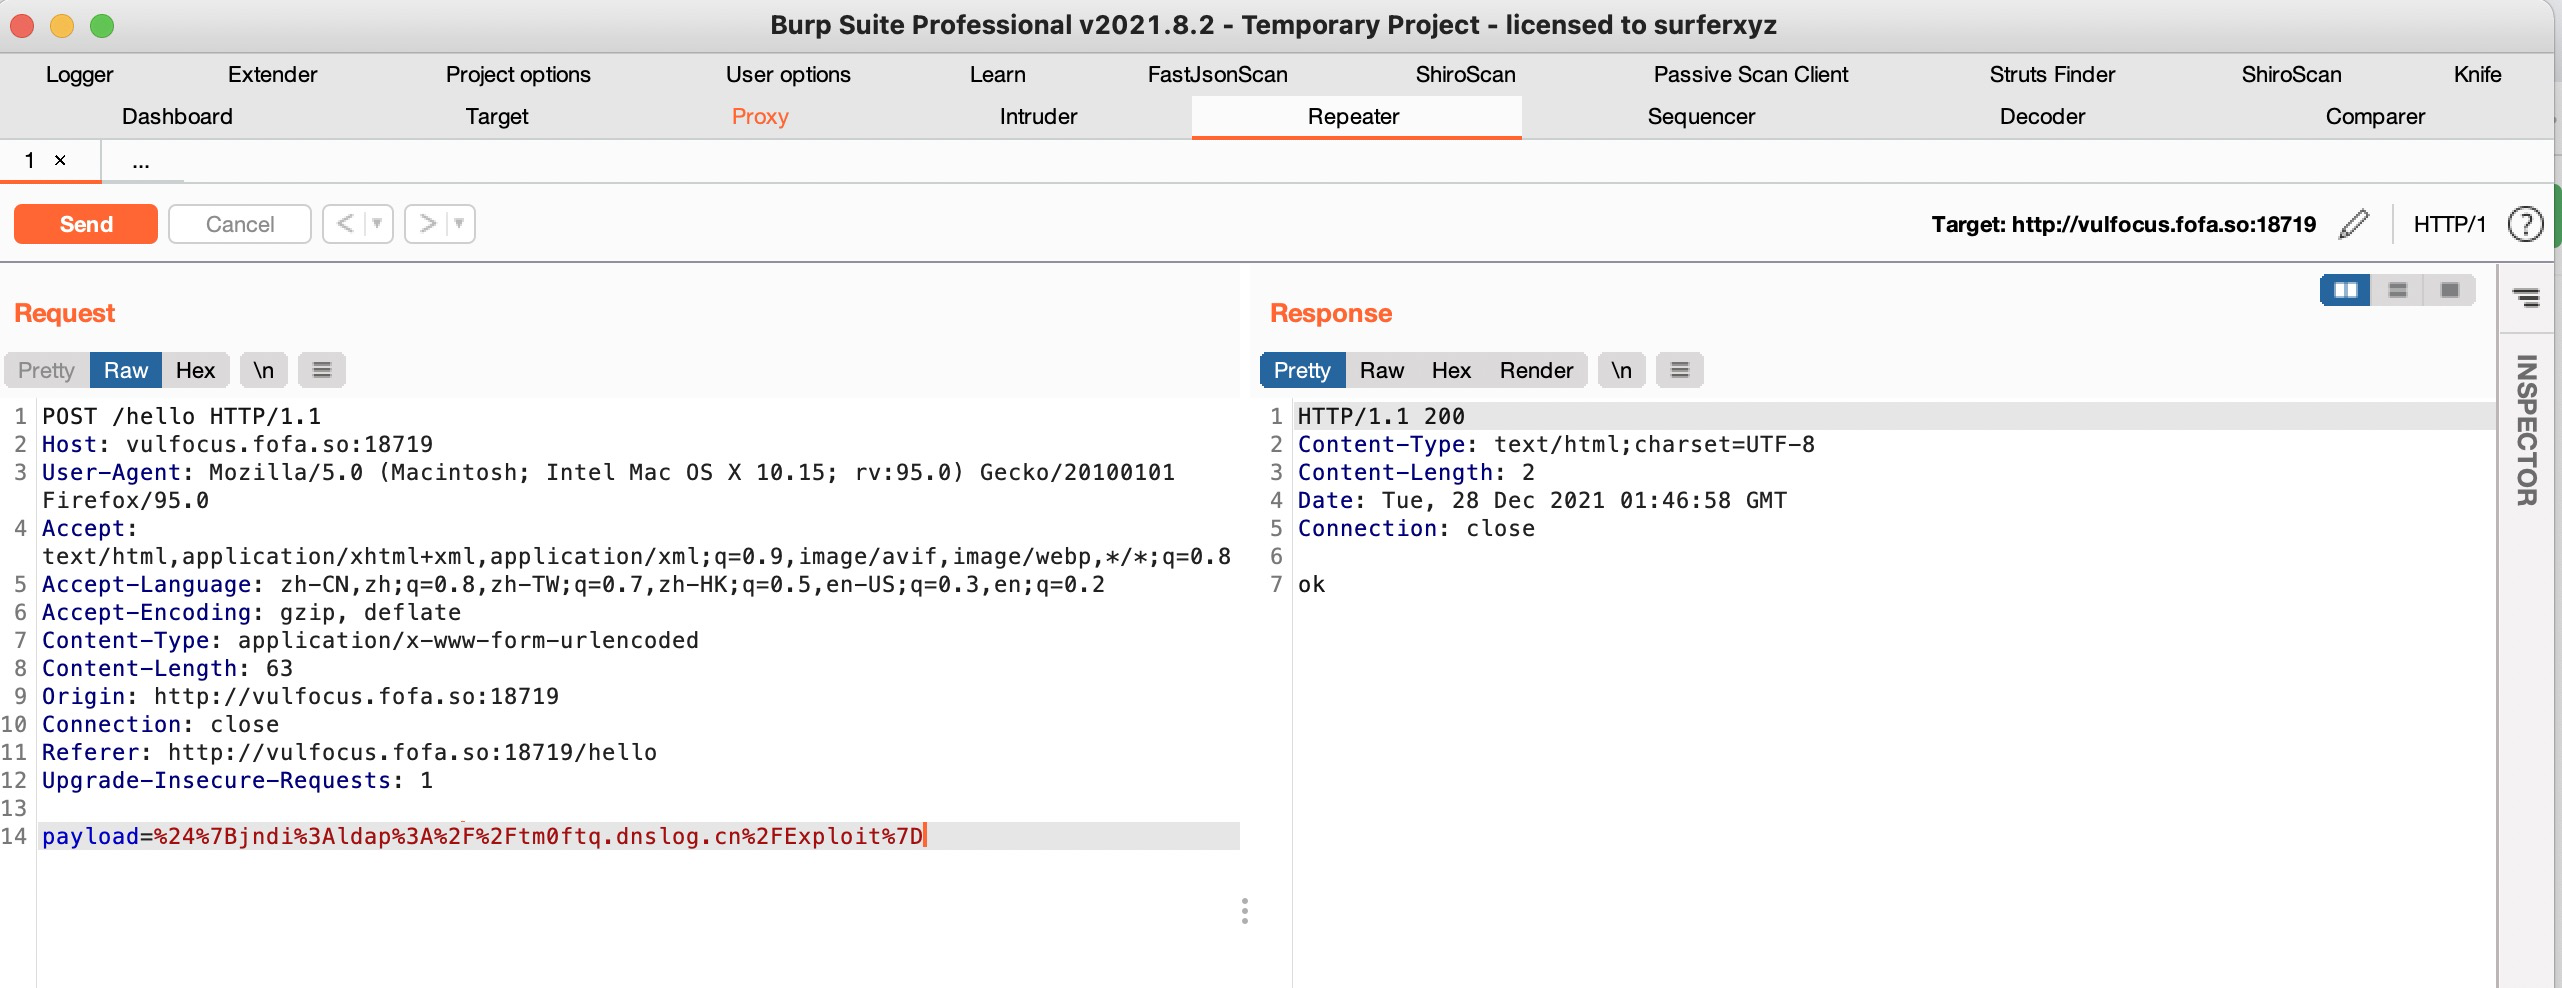Click the Referer header line
The height and width of the screenshot is (988, 2562).
[349, 752]
